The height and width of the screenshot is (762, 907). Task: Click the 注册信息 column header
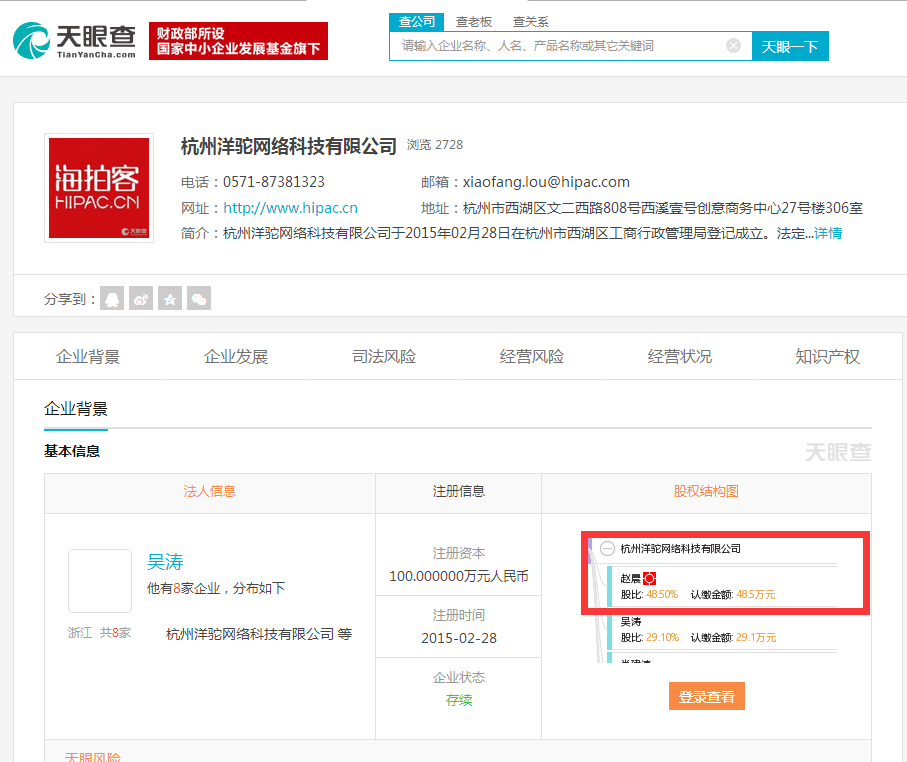click(459, 491)
